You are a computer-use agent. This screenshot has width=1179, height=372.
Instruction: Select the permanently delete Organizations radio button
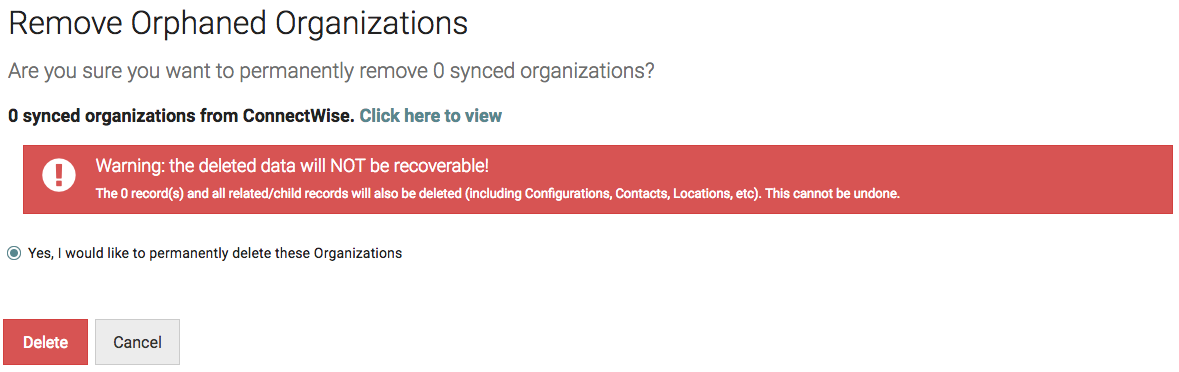pyautogui.click(x=14, y=253)
